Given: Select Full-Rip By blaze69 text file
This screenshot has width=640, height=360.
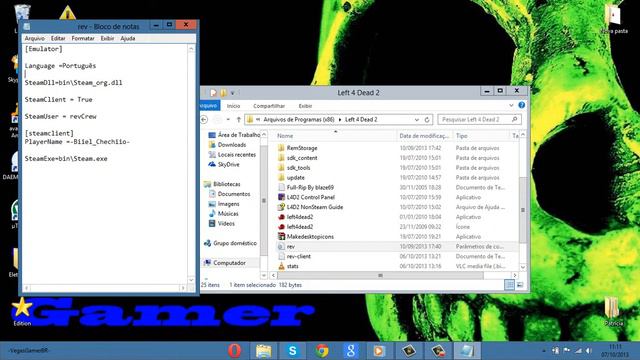Looking at the screenshot, I should [x=306, y=187].
